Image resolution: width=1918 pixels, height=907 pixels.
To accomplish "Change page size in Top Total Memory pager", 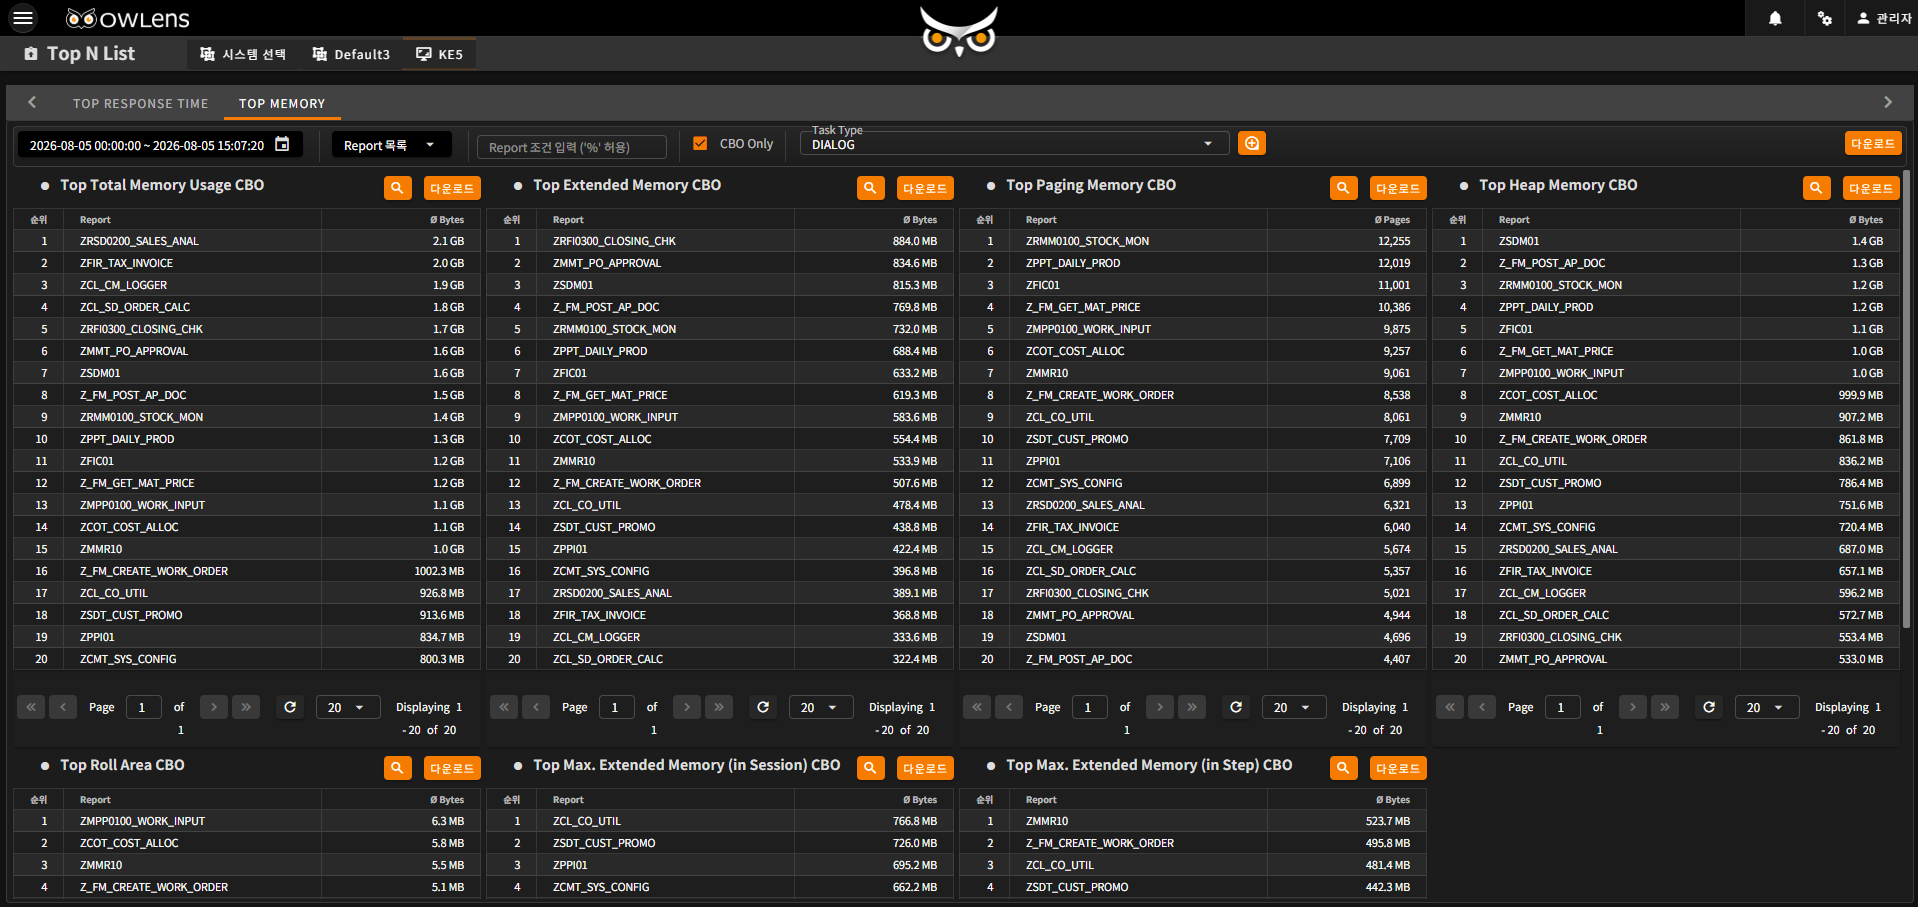I will pos(347,707).
